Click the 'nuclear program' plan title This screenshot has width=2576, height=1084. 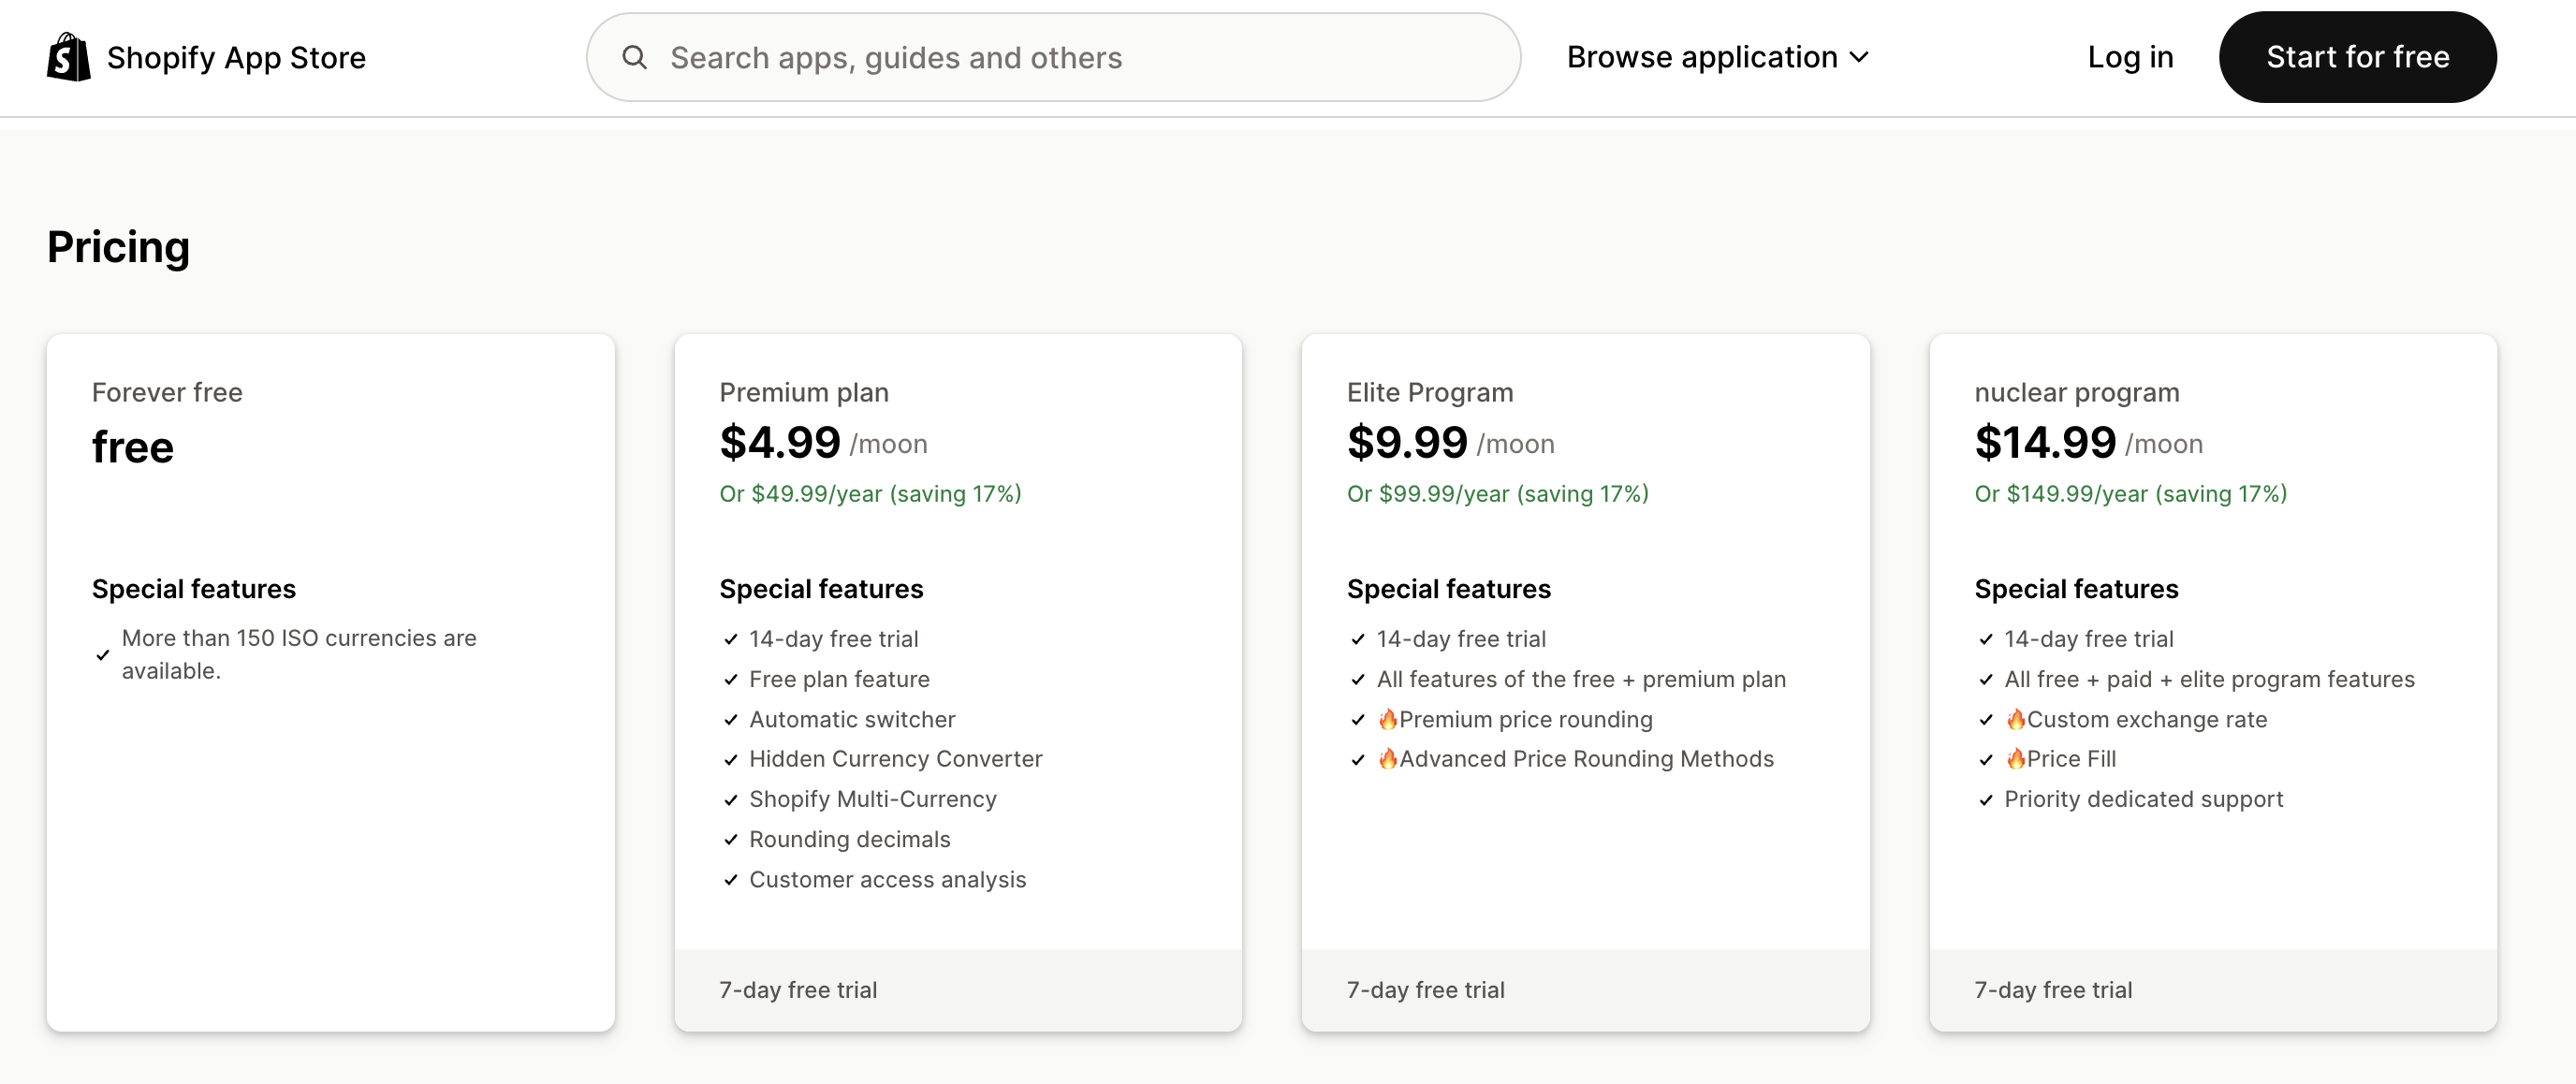(x=2075, y=392)
